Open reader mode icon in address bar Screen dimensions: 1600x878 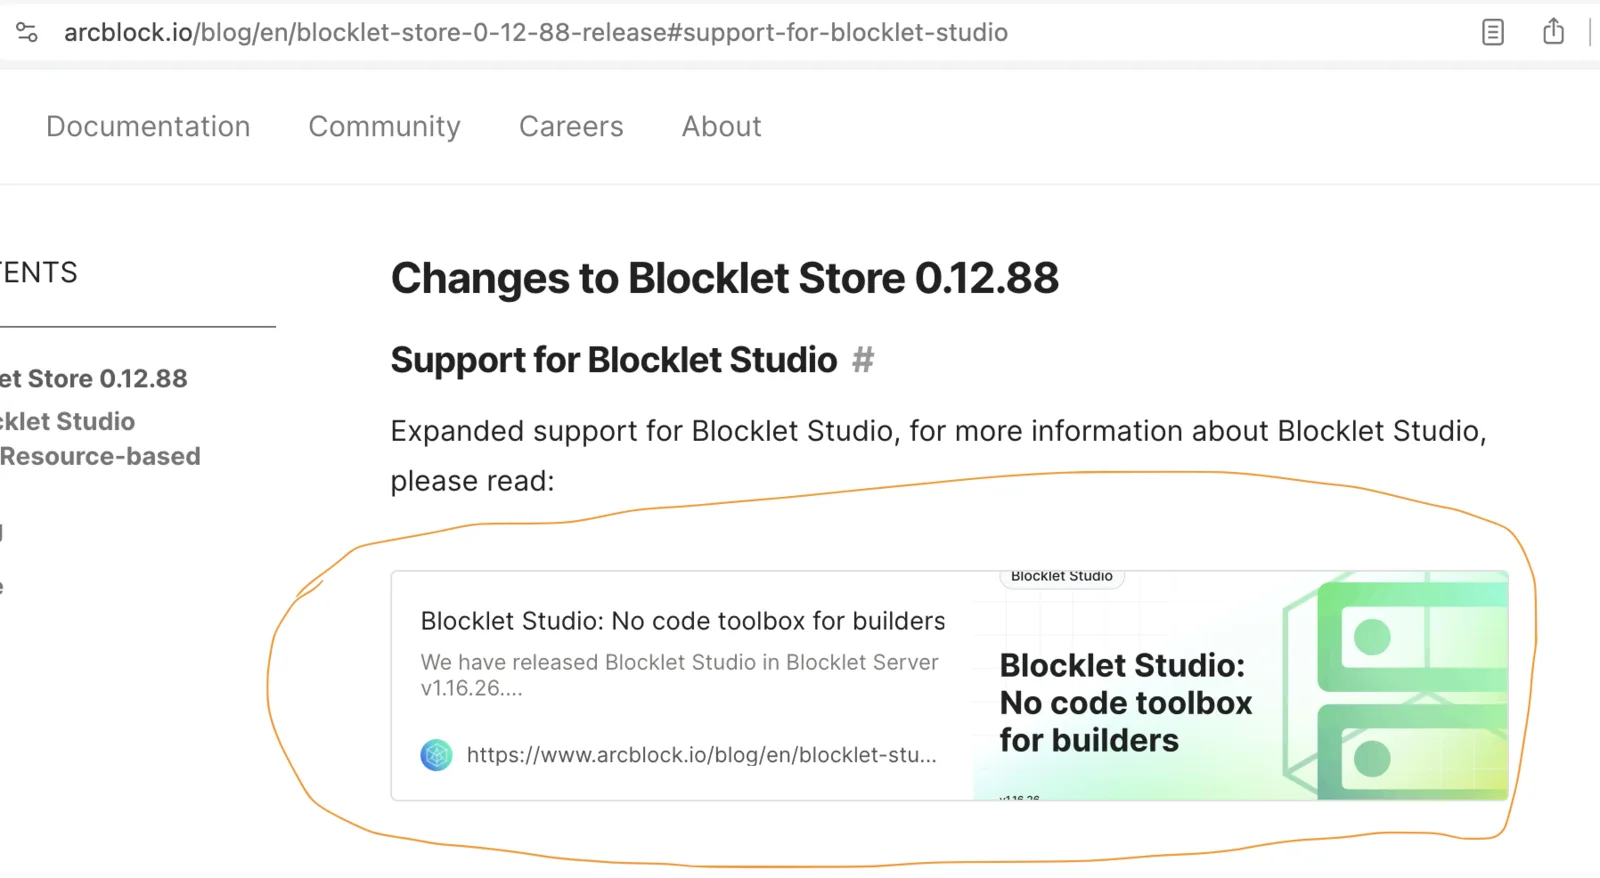click(1492, 32)
